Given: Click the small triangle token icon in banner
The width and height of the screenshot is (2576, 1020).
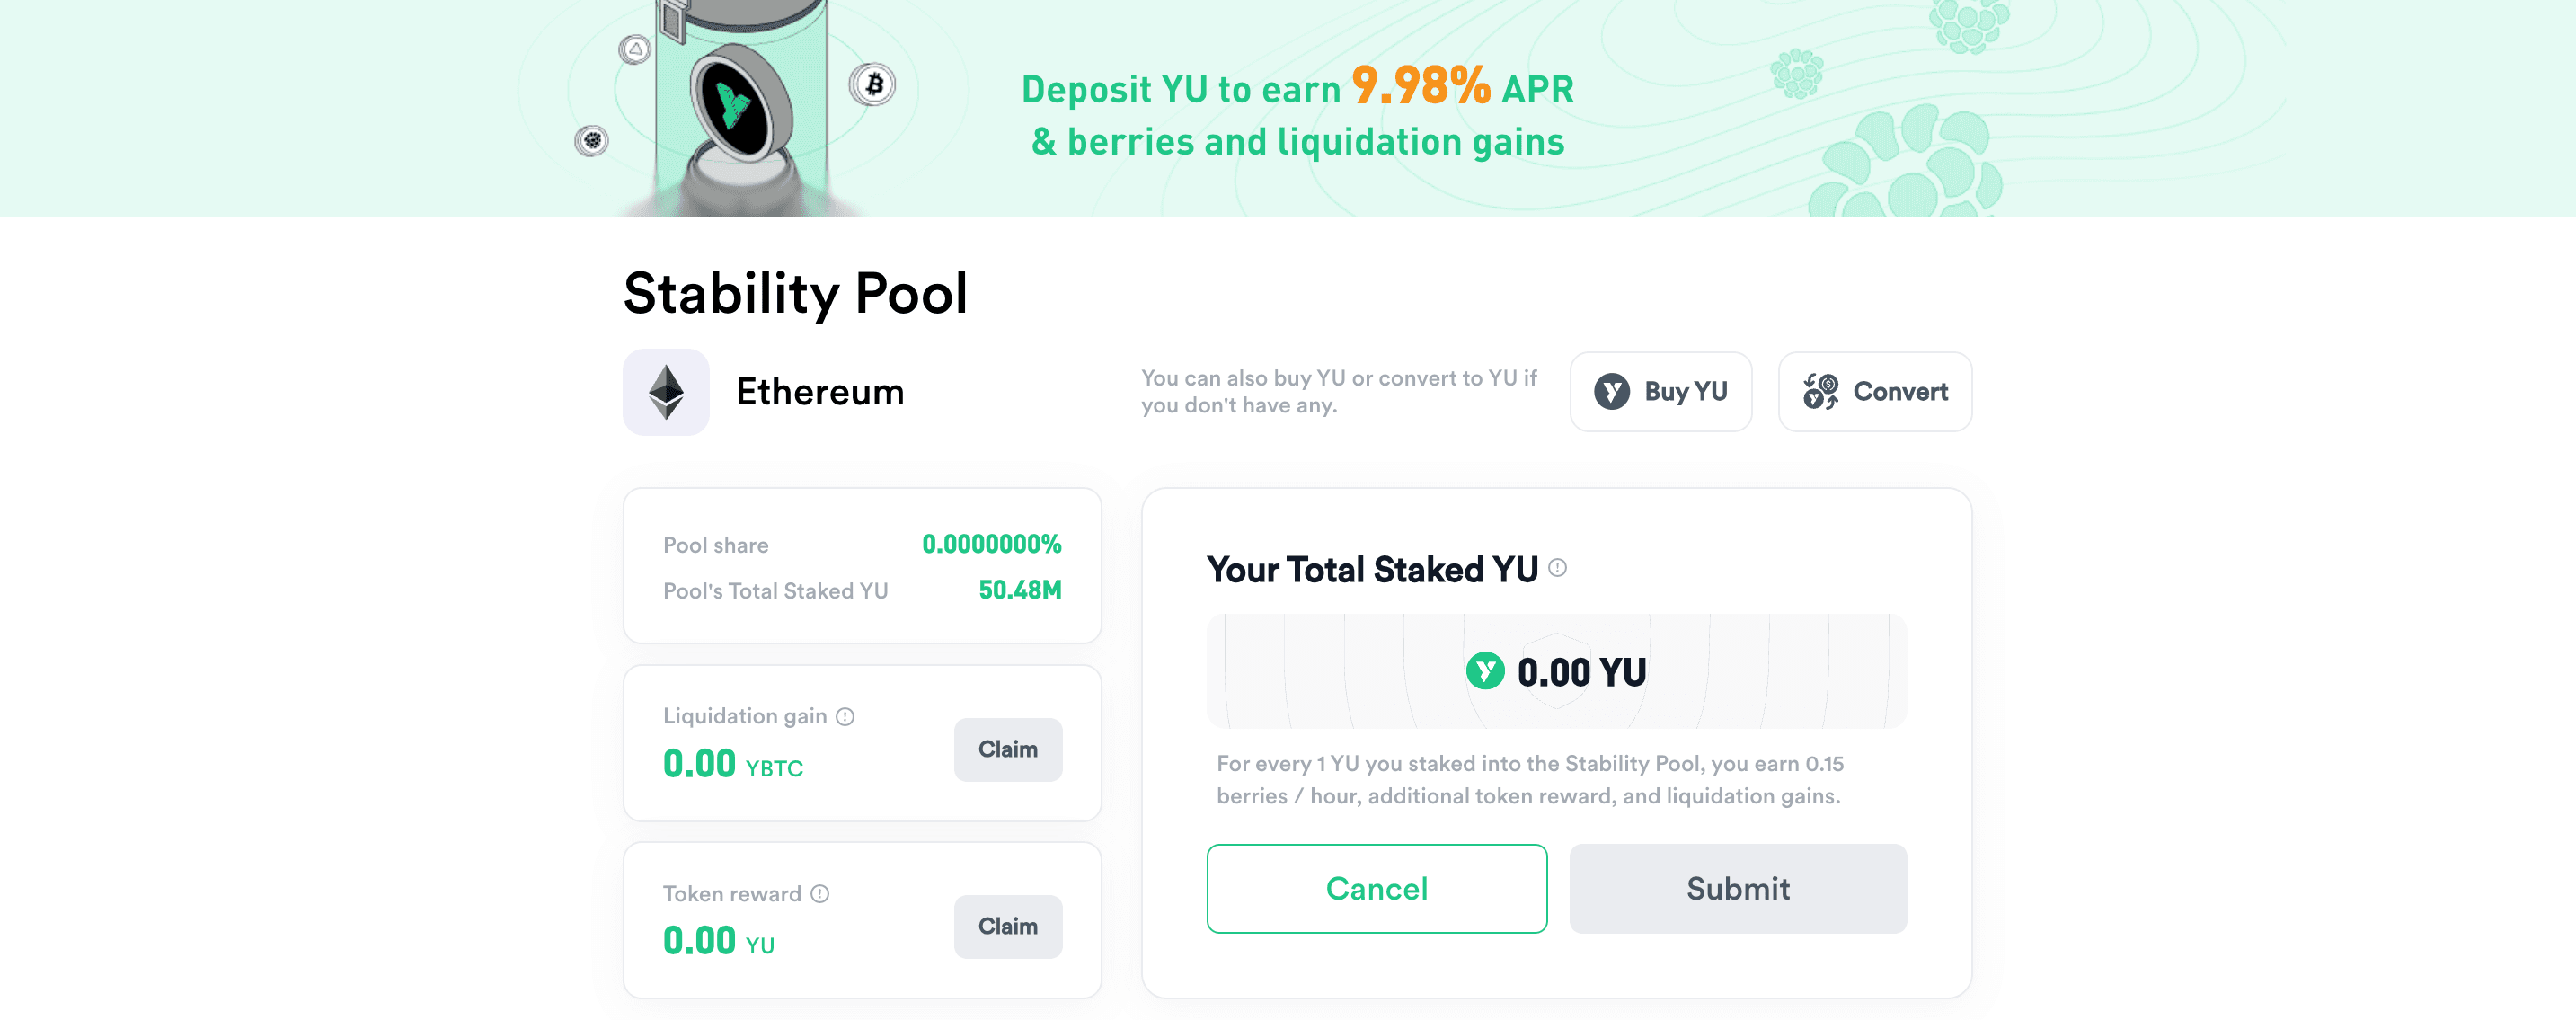Looking at the screenshot, I should click(635, 49).
